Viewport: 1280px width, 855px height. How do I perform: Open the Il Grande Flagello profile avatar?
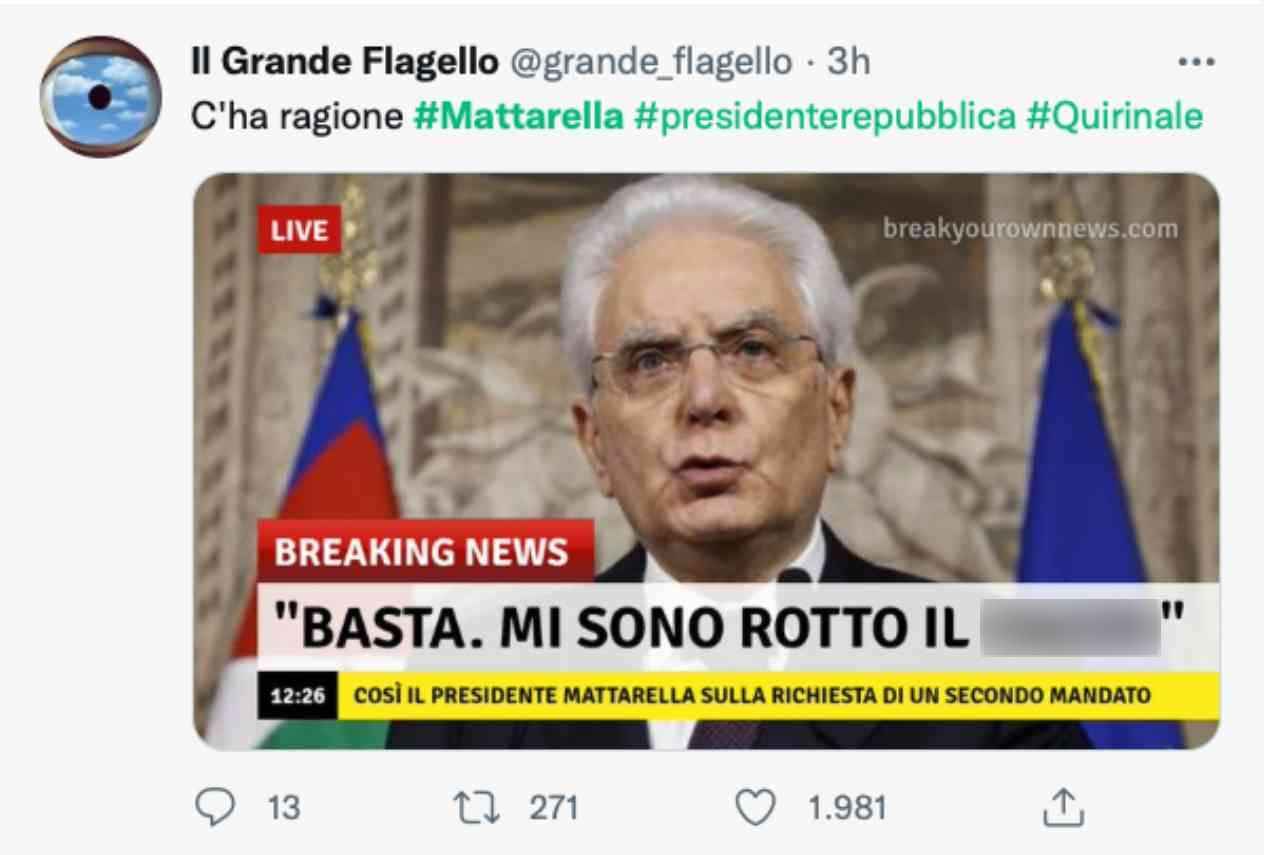pos(100,96)
